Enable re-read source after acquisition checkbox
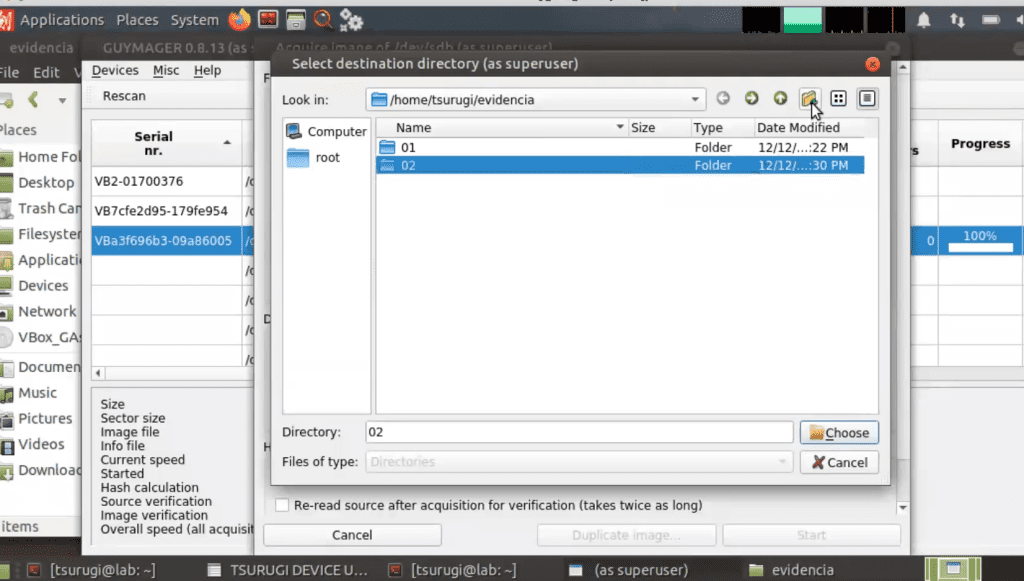1024x581 pixels. click(282, 505)
